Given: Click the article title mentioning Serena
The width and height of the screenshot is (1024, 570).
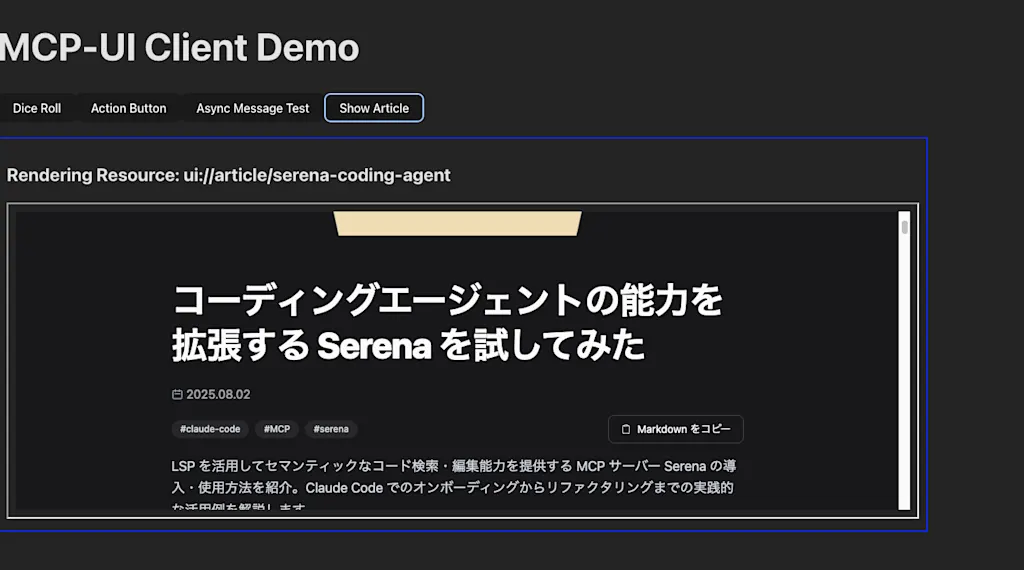Looking at the screenshot, I should click(447, 322).
